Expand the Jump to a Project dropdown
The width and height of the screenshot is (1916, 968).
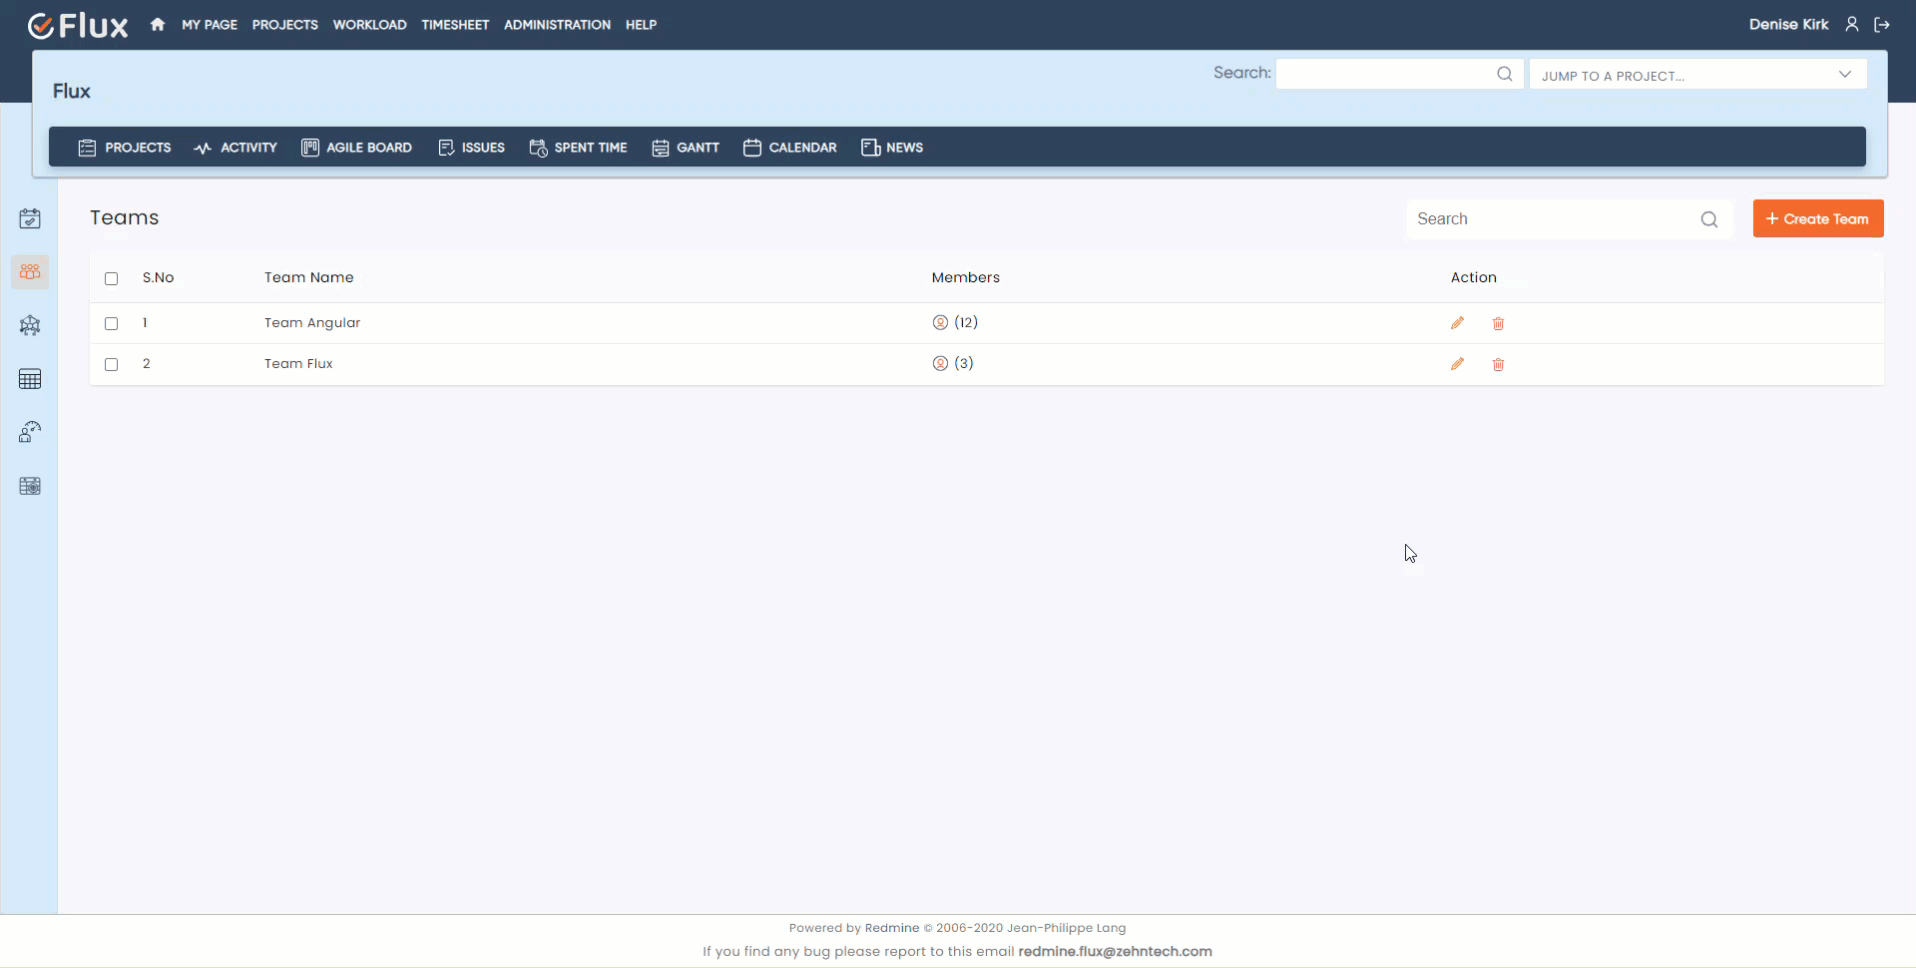[x=1697, y=75]
